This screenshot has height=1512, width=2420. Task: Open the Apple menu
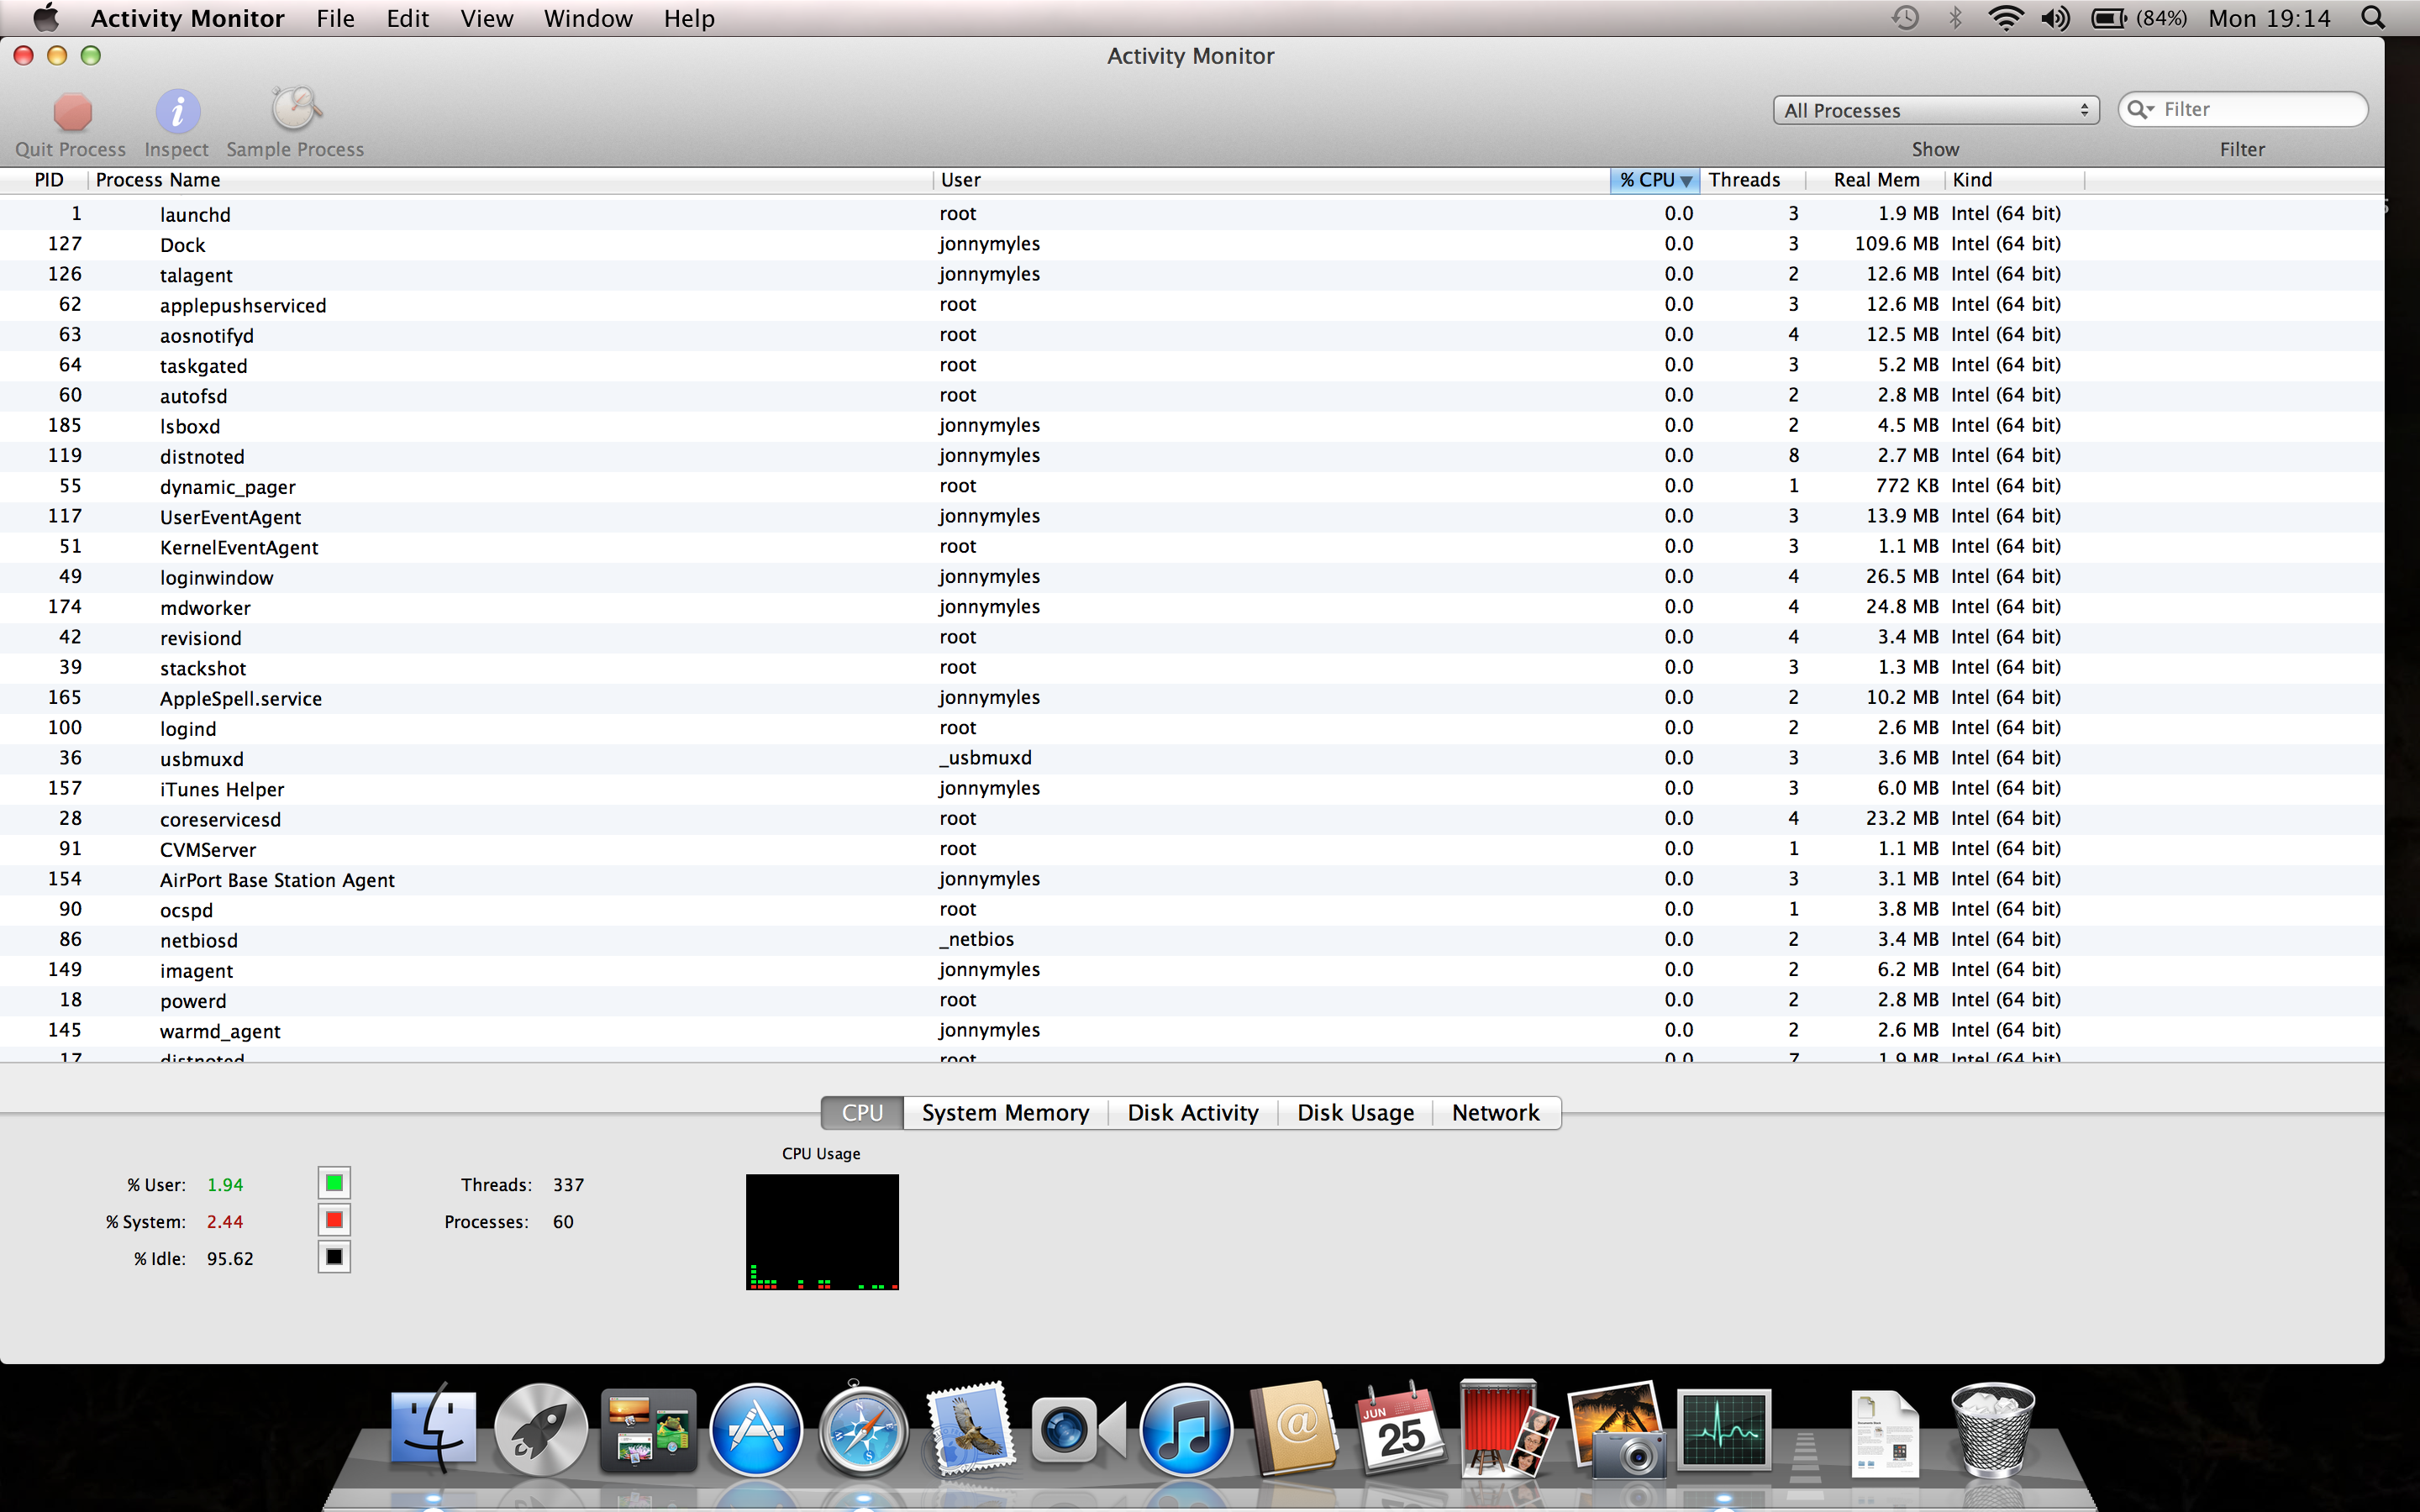pos(46,18)
